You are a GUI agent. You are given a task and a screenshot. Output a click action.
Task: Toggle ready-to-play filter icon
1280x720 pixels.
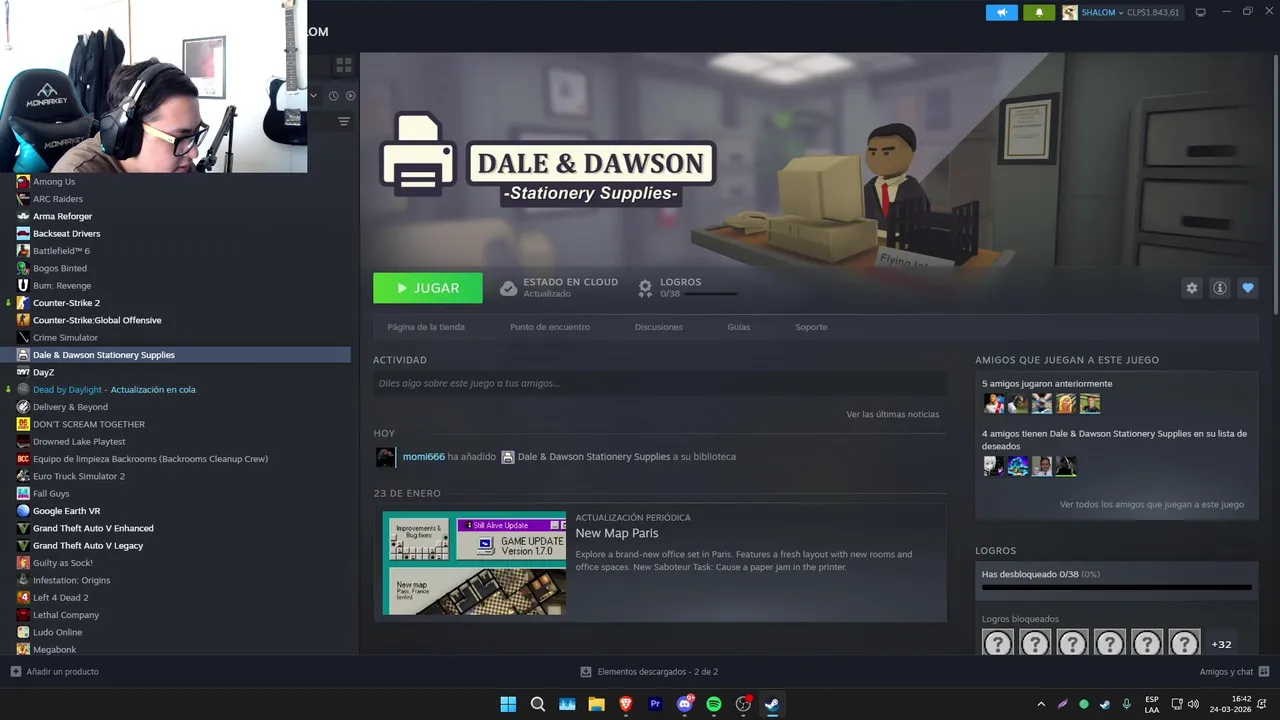tap(350, 96)
